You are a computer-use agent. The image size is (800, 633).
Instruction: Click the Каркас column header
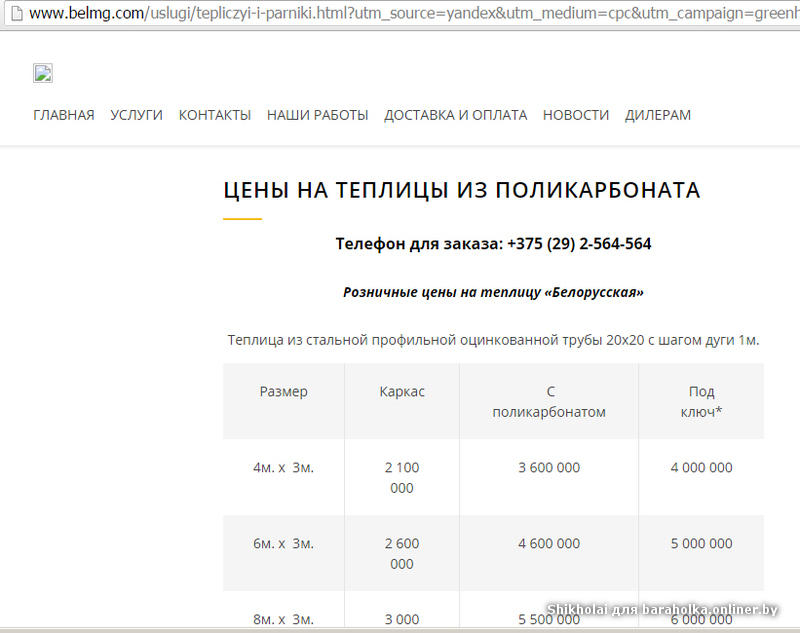click(x=402, y=401)
